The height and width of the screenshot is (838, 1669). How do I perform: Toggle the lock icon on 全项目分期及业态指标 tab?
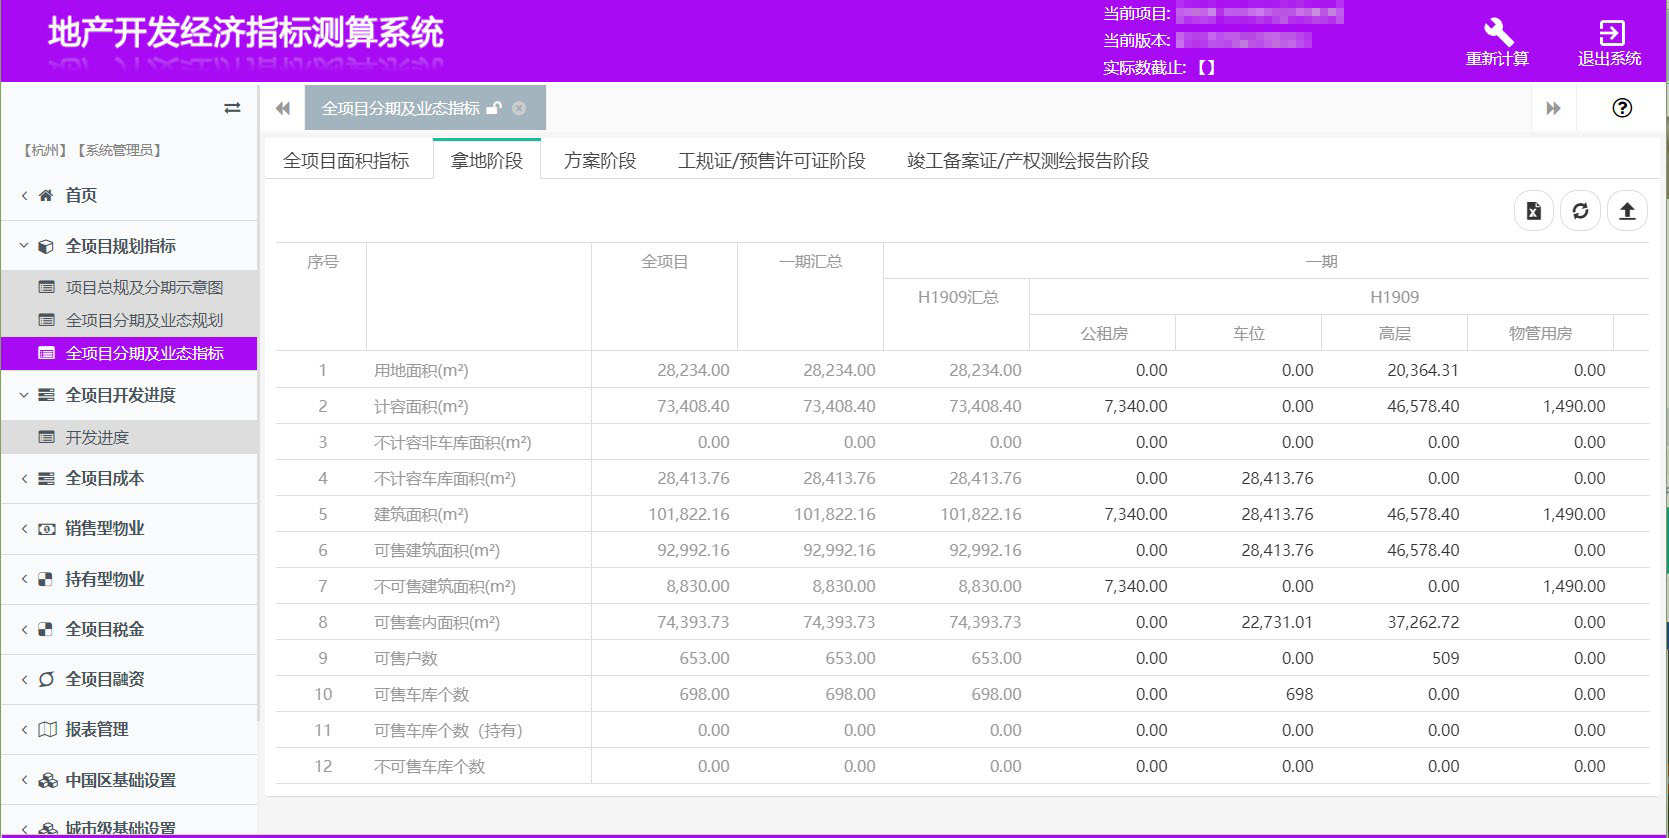click(x=494, y=108)
